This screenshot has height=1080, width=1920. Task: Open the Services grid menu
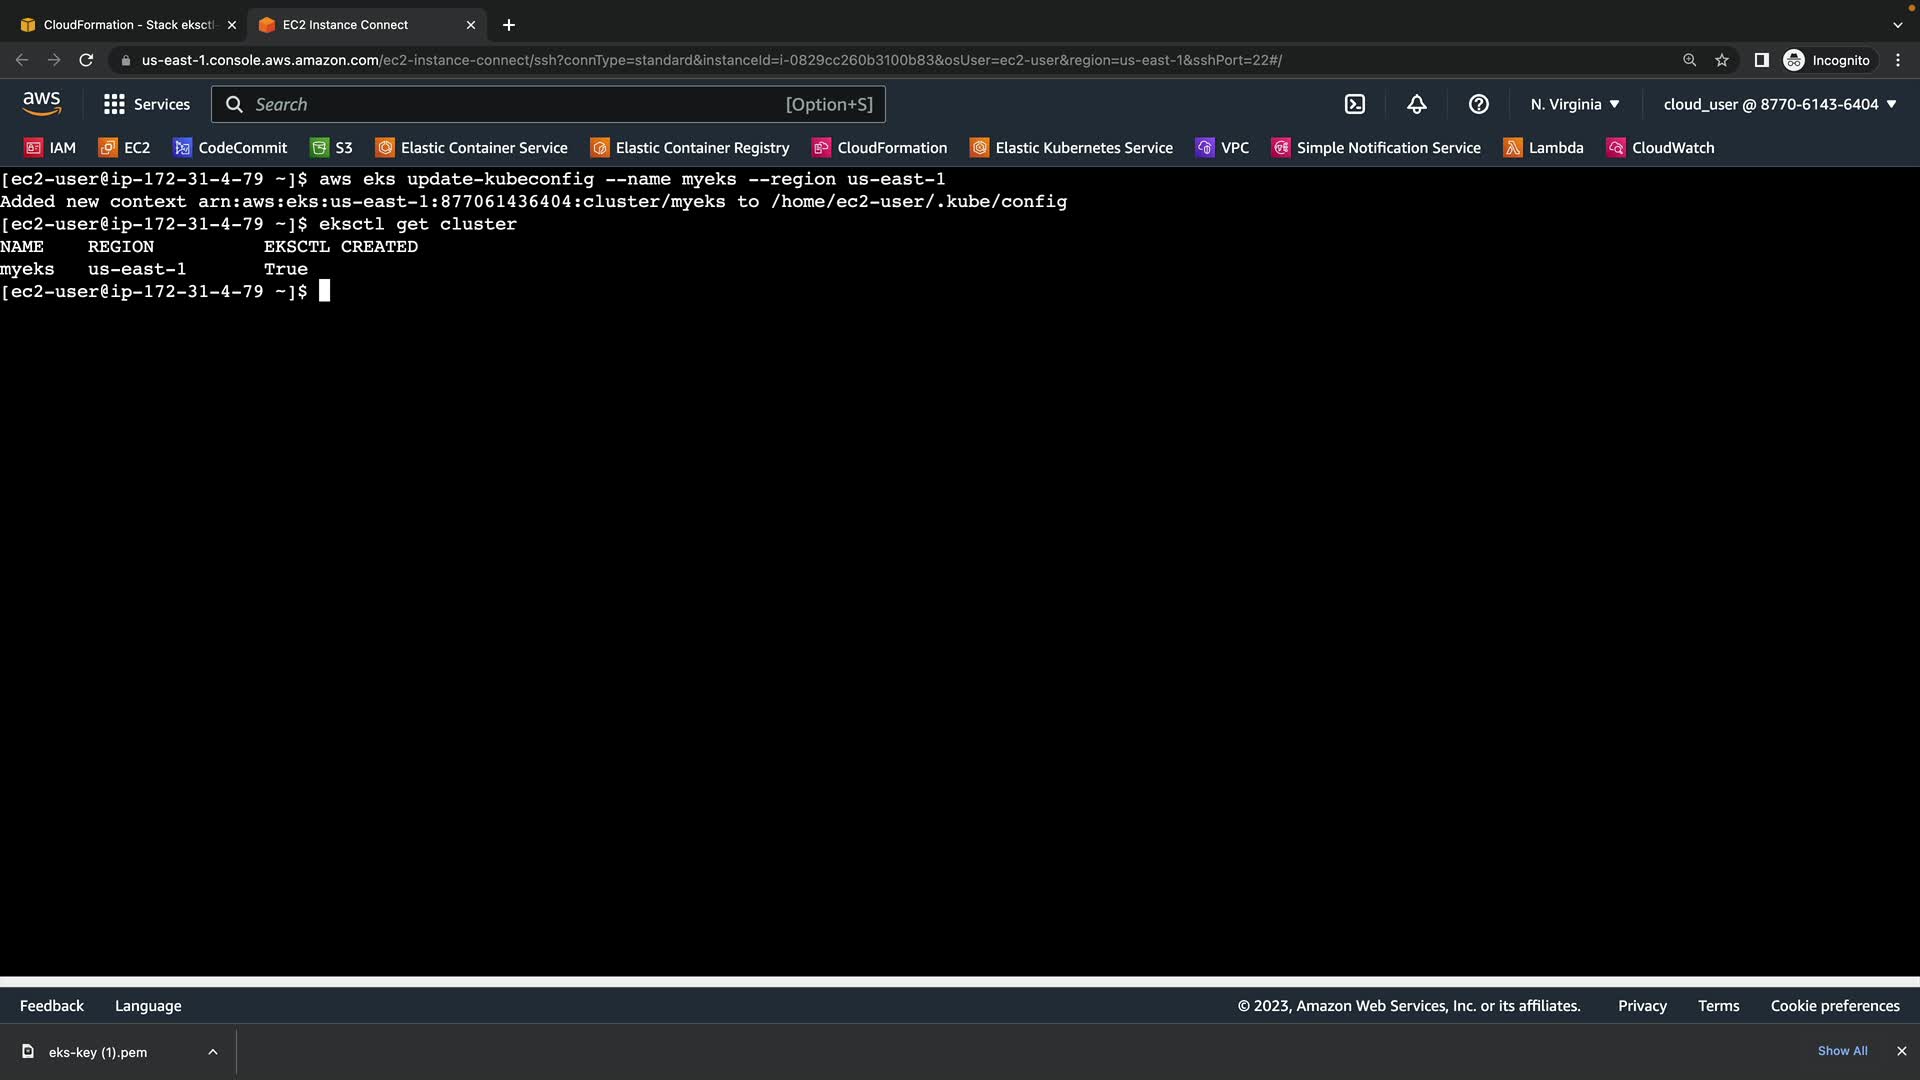tap(146, 104)
